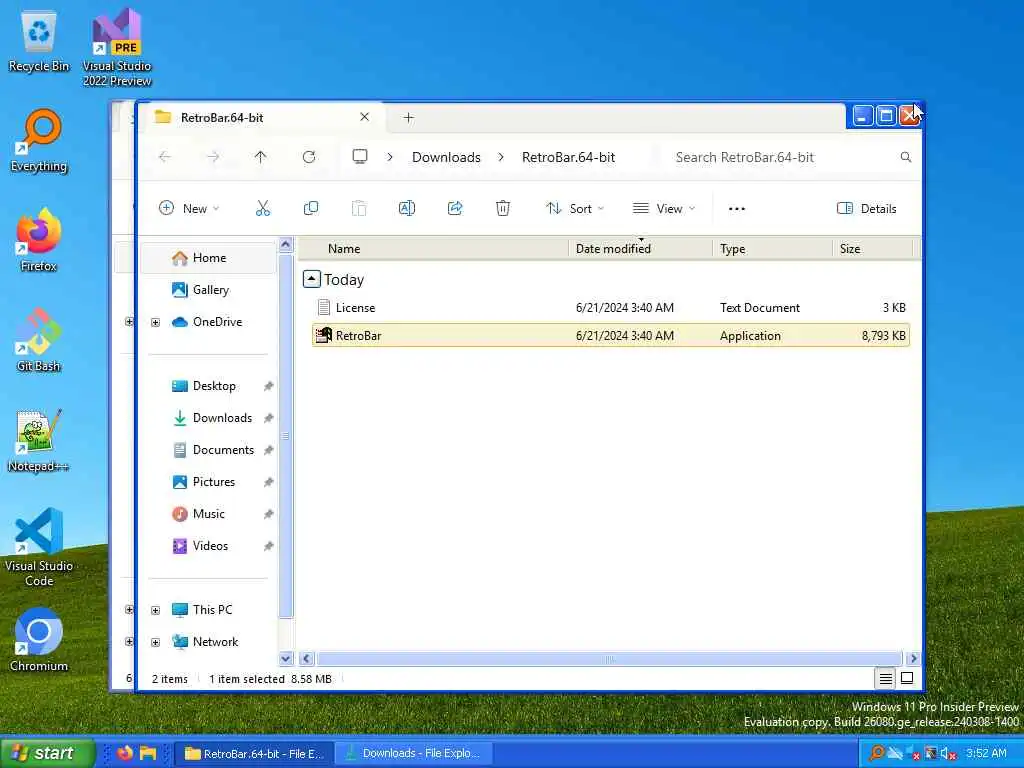Open the Sort dropdown menu
This screenshot has width=1024, height=768.
575,208
